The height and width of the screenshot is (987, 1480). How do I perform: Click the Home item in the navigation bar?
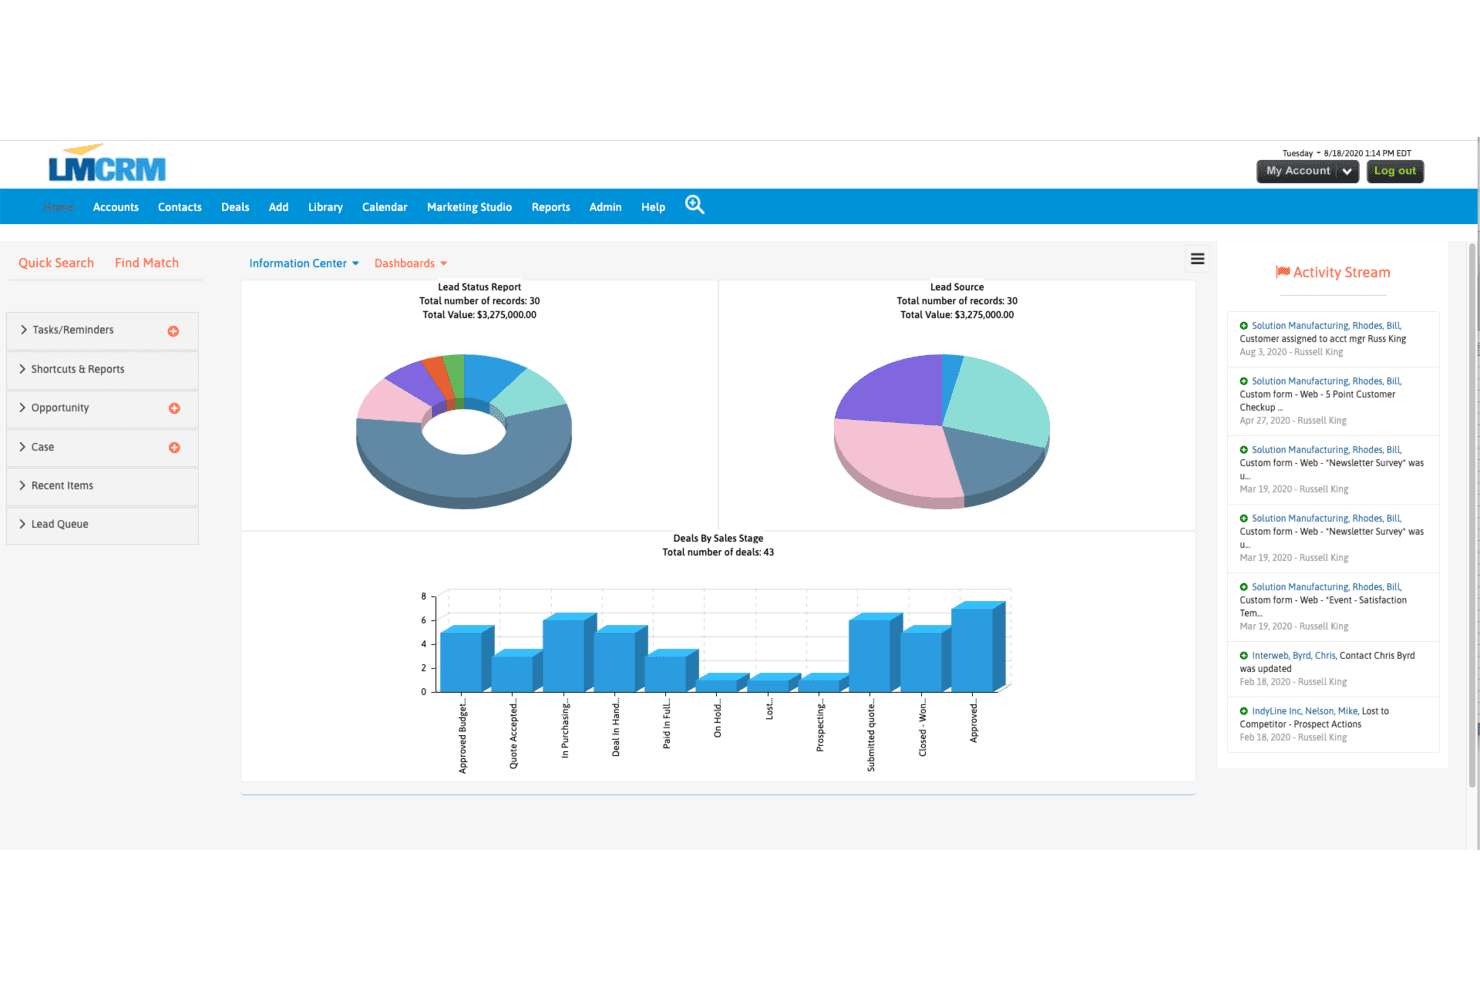(x=58, y=207)
